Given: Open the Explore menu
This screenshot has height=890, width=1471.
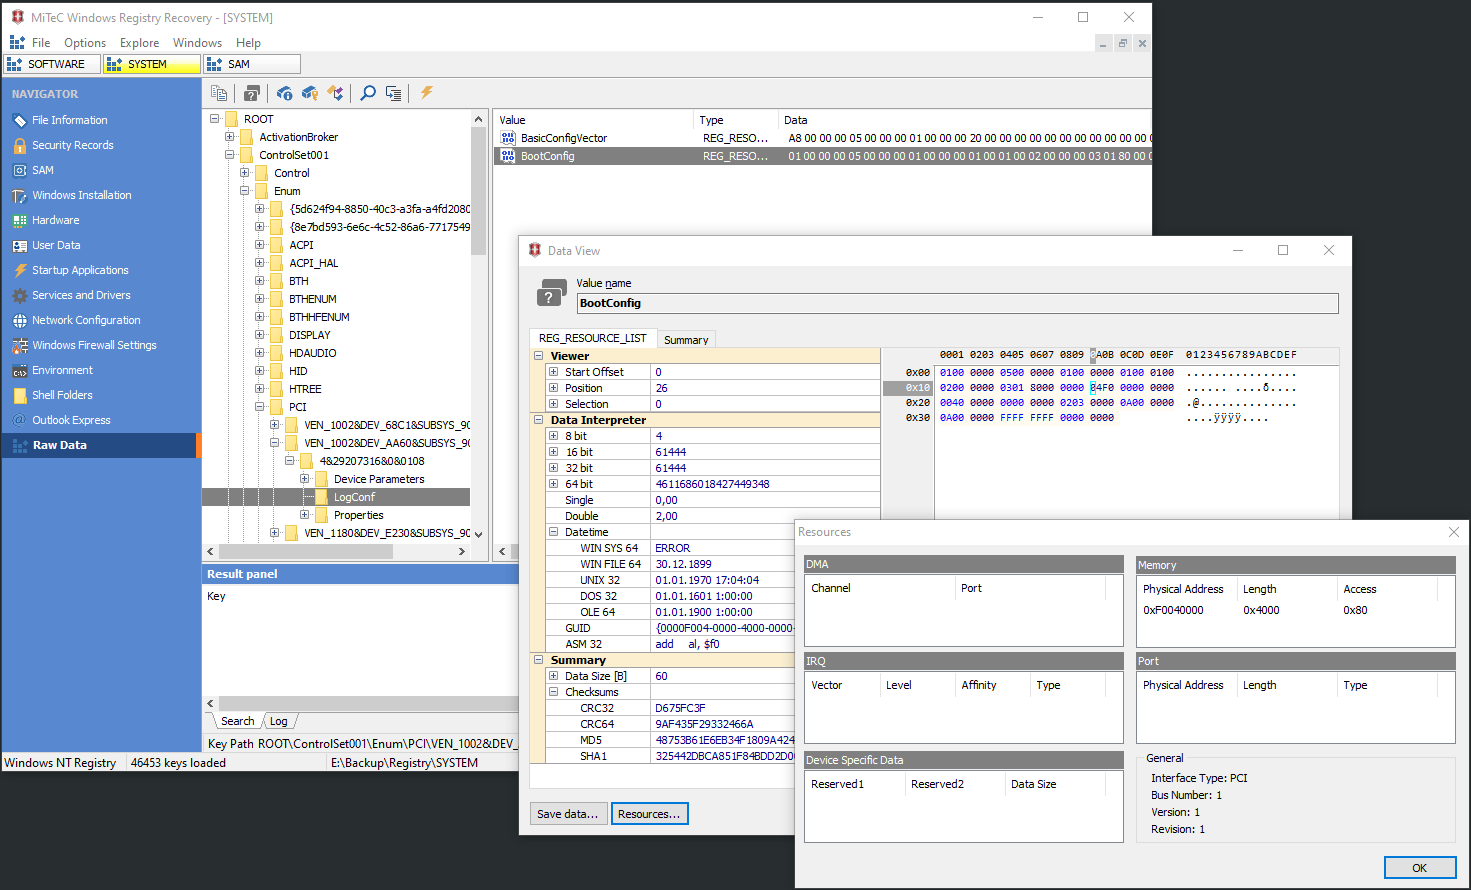Looking at the screenshot, I should click(139, 43).
